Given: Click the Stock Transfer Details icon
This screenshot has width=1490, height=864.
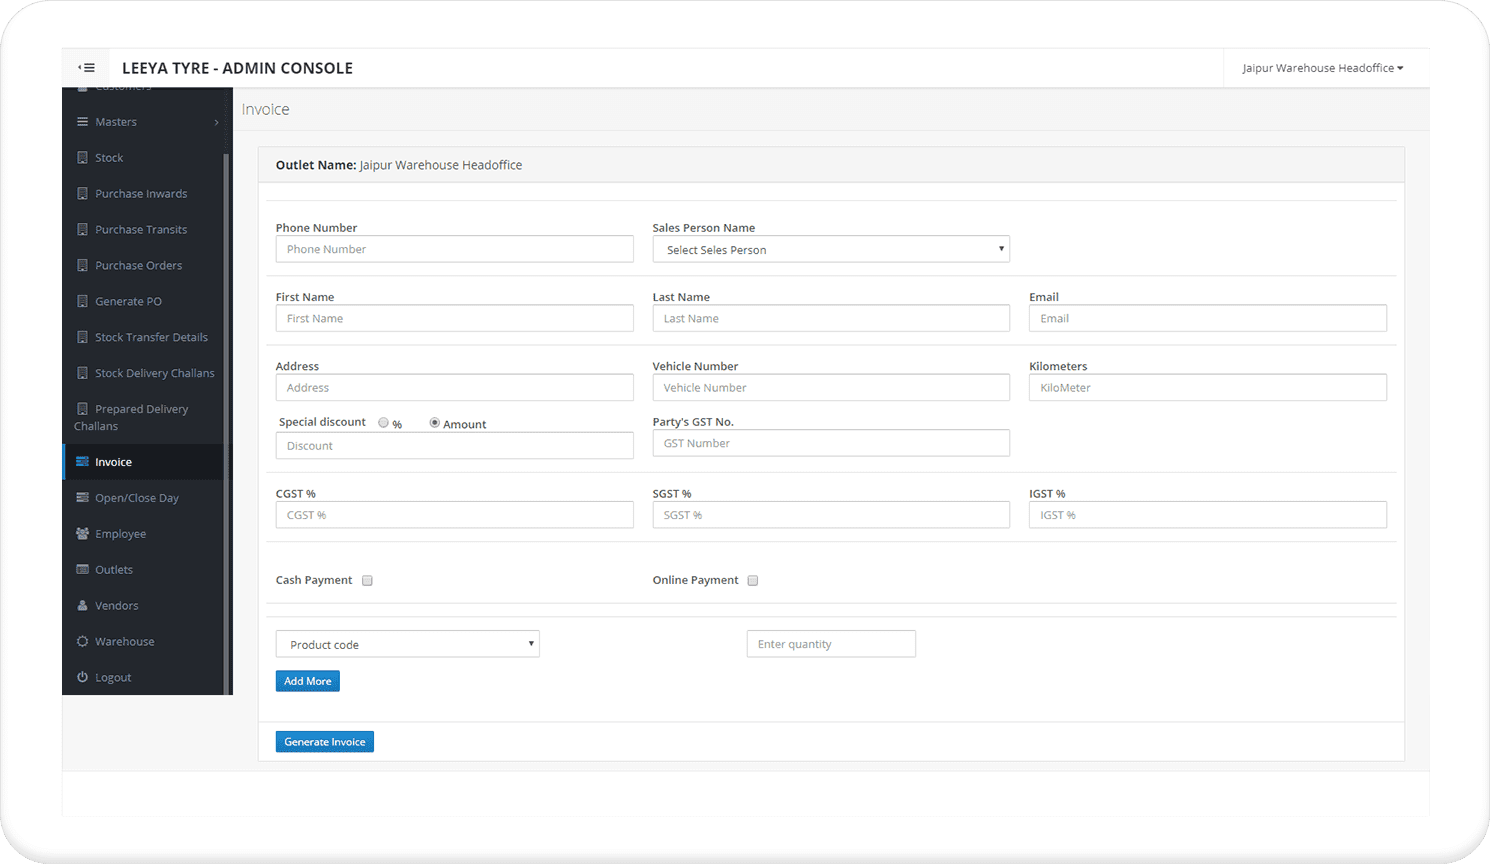Looking at the screenshot, I should (82, 338).
